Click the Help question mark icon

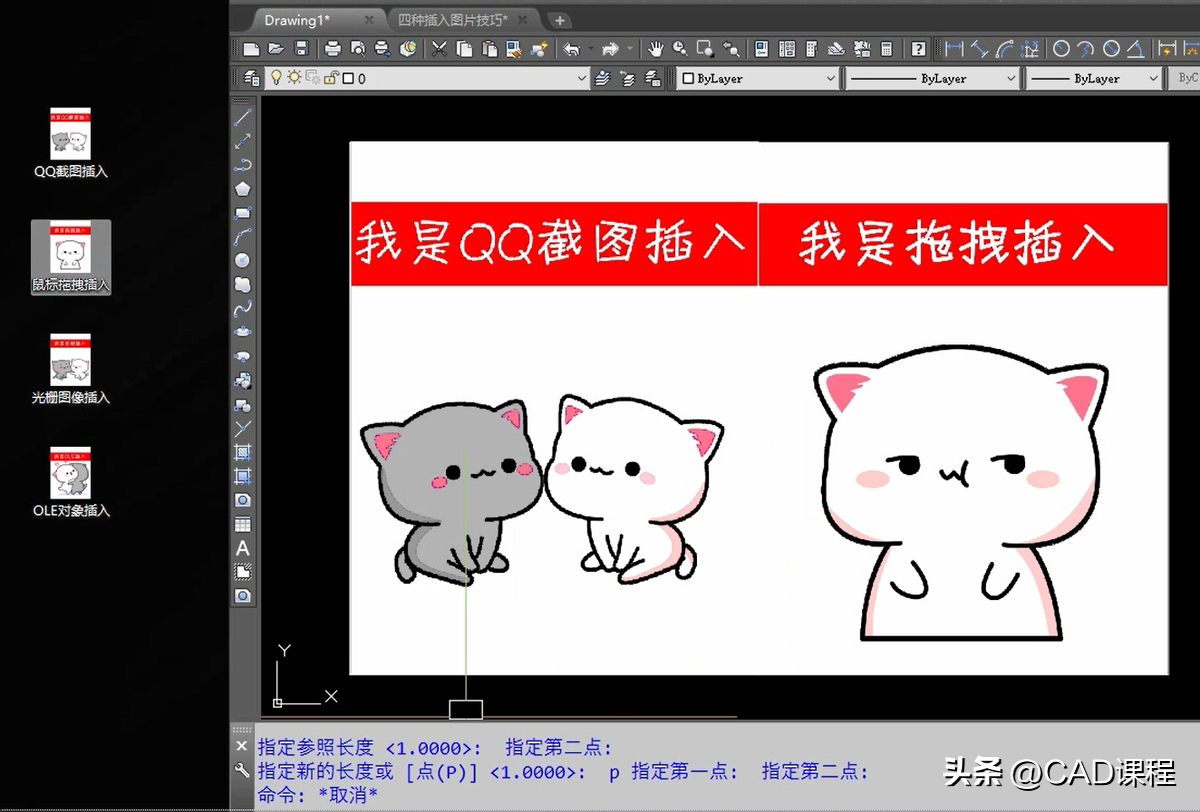click(x=918, y=48)
